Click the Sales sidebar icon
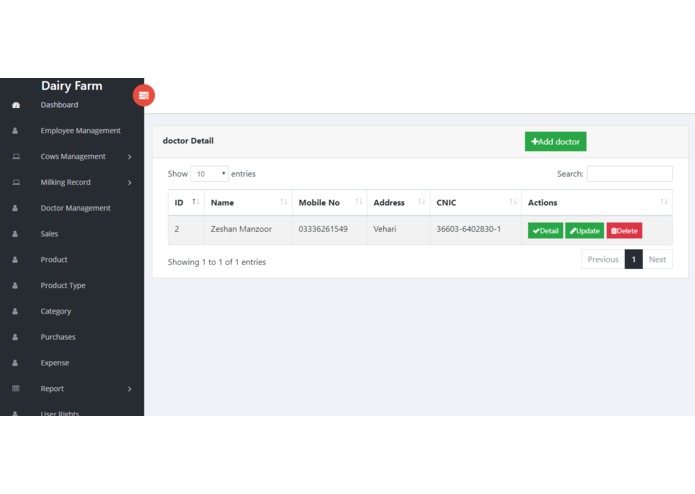The width and height of the screenshot is (695, 494). pyautogui.click(x=15, y=233)
